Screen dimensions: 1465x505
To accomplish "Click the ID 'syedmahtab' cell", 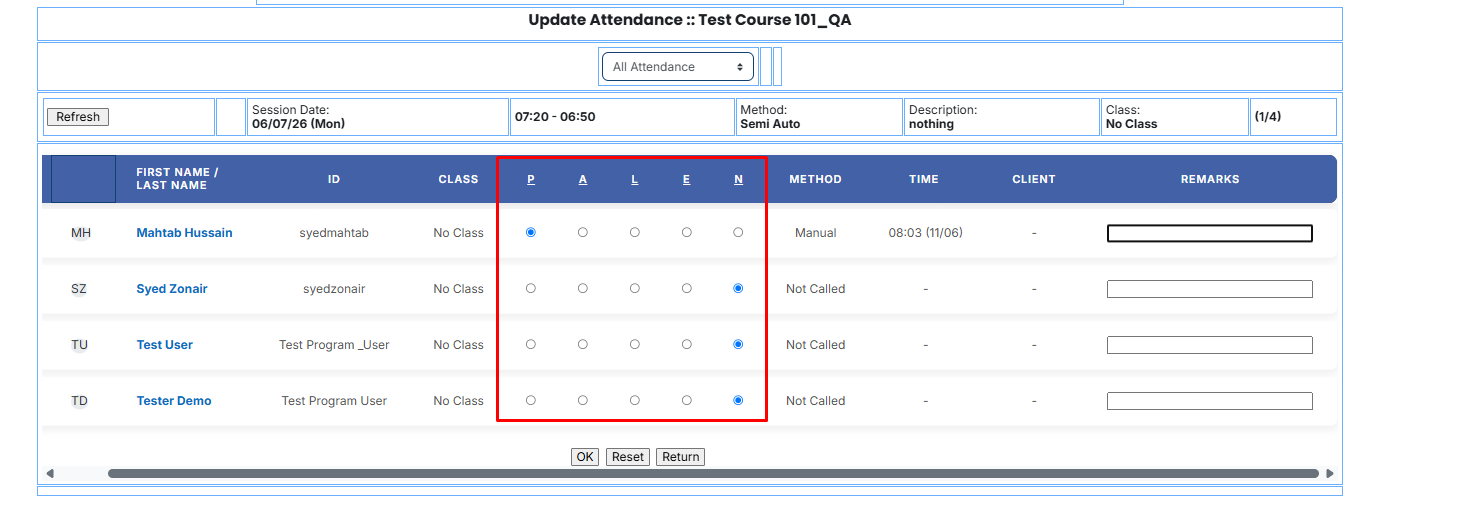I will click(334, 233).
